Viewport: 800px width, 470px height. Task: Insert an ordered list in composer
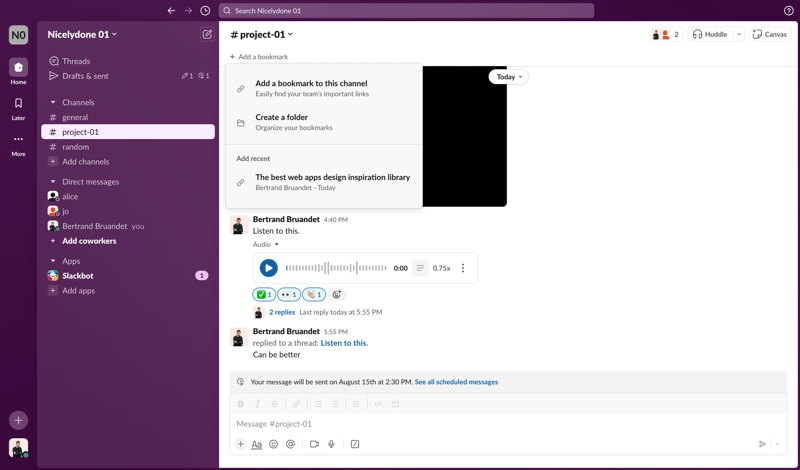click(x=318, y=404)
